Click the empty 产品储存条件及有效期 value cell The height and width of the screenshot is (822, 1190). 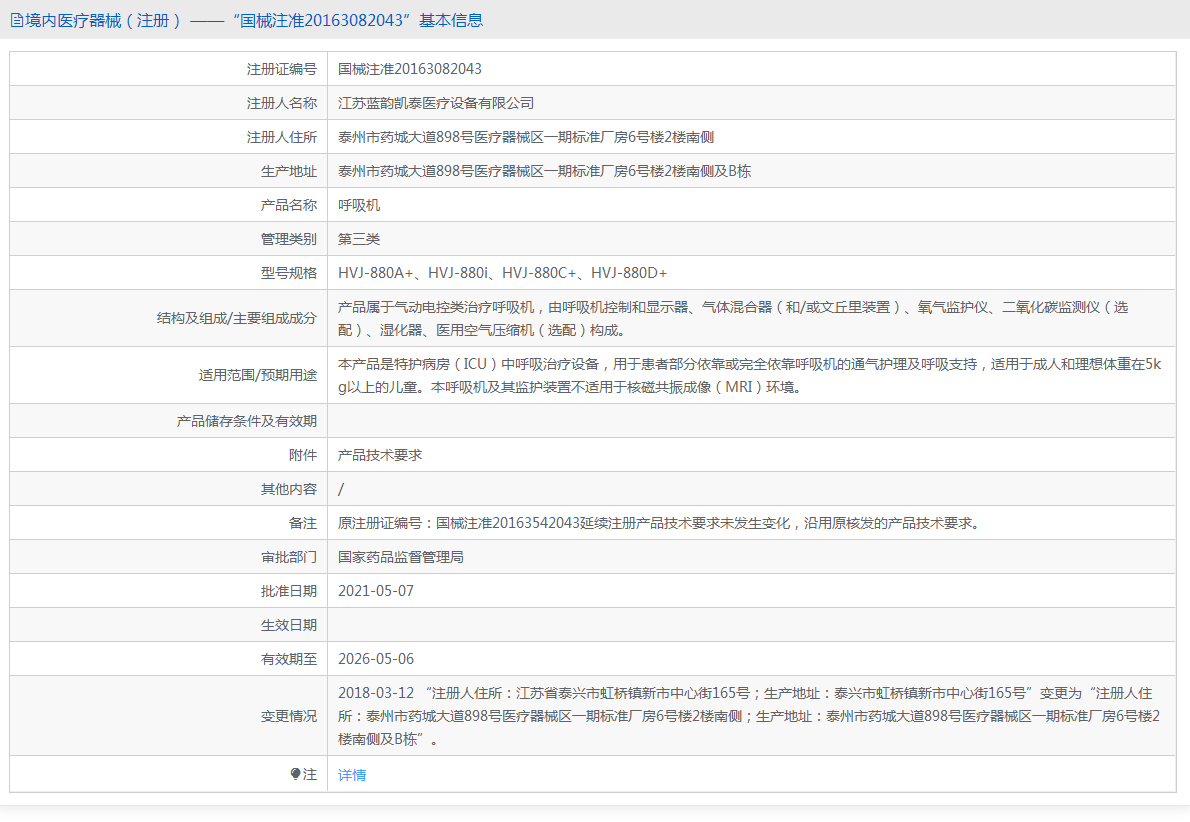pyautogui.click(x=750, y=421)
